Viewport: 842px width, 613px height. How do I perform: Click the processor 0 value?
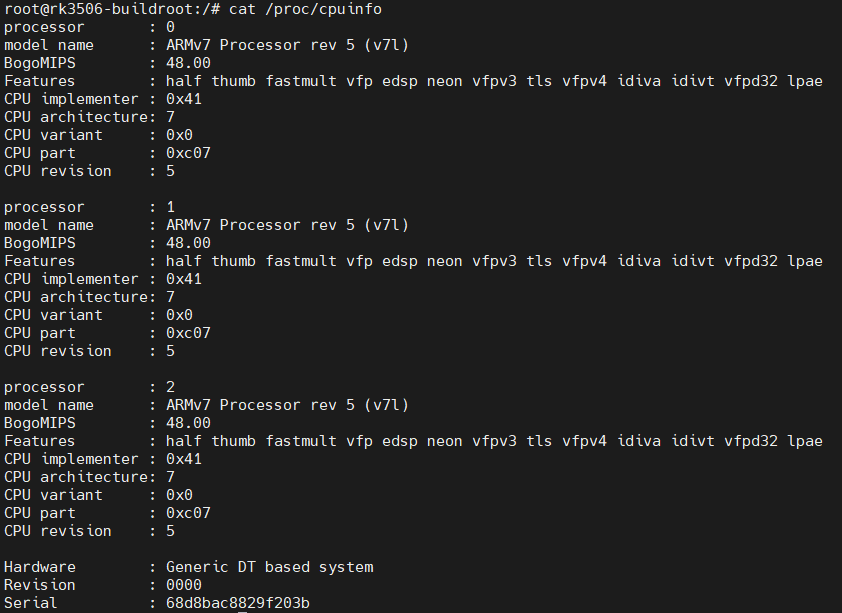point(170,27)
